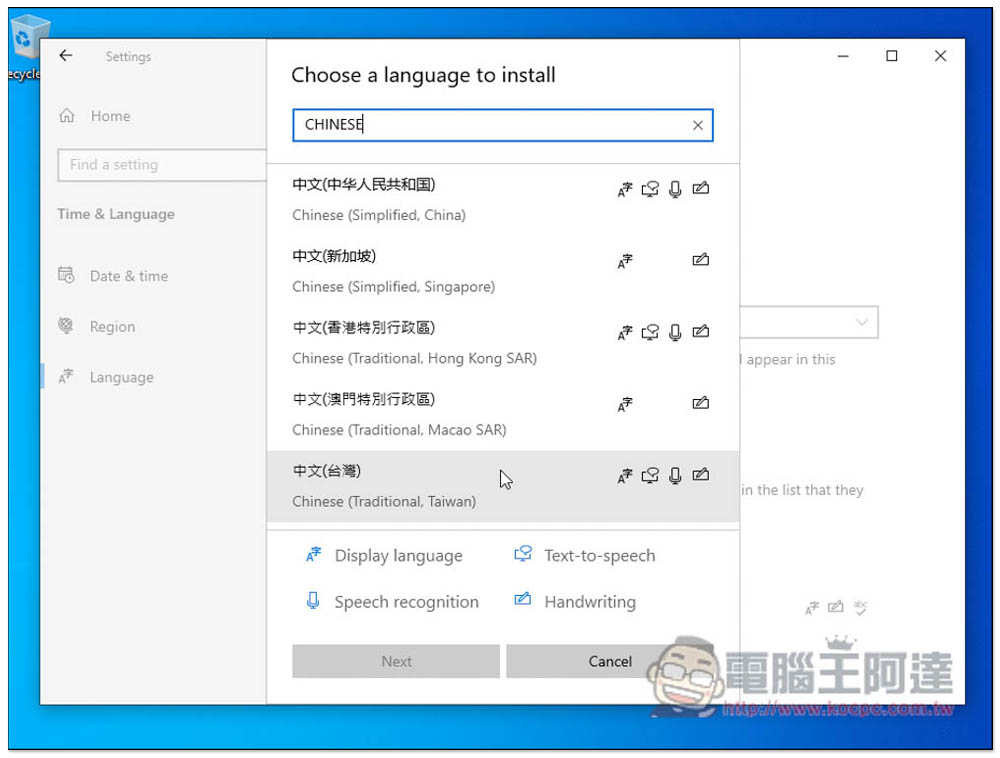Image resolution: width=1000 pixels, height=758 pixels.
Task: Click the text-to-speech icon on the Hong Kong row
Action: pos(650,332)
